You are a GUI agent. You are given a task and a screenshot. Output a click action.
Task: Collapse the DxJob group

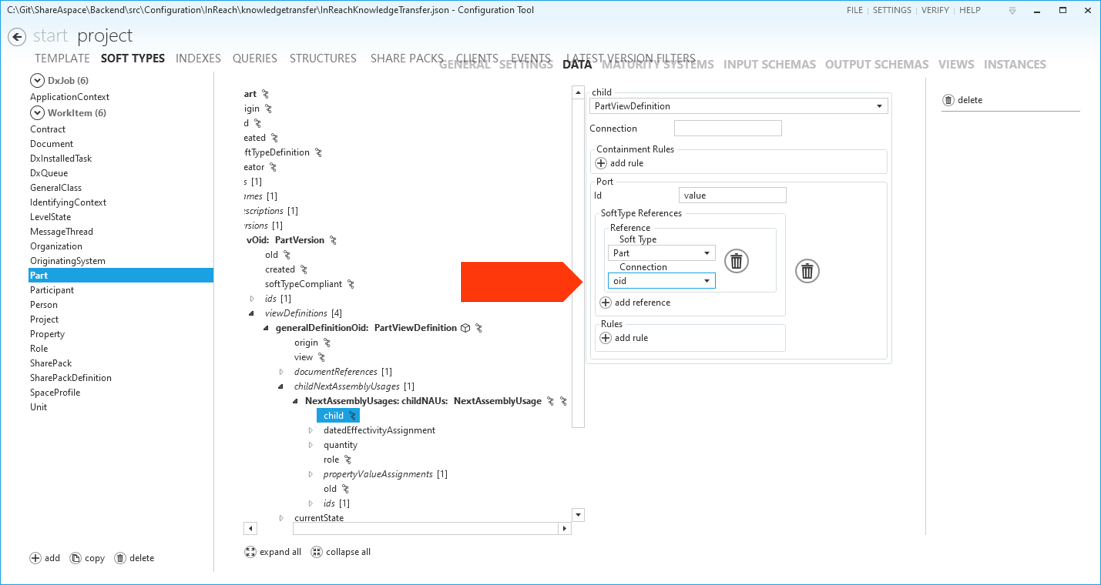38,81
